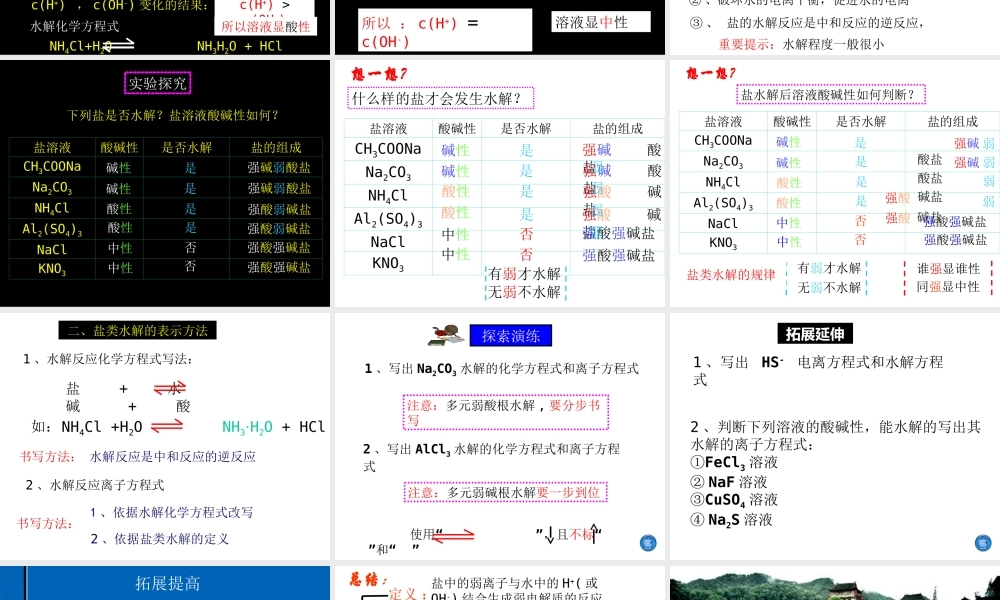Click Al2(SO4)3 in the 实验探究 table
Viewport: 1000px width, 600px height.
tap(52, 229)
